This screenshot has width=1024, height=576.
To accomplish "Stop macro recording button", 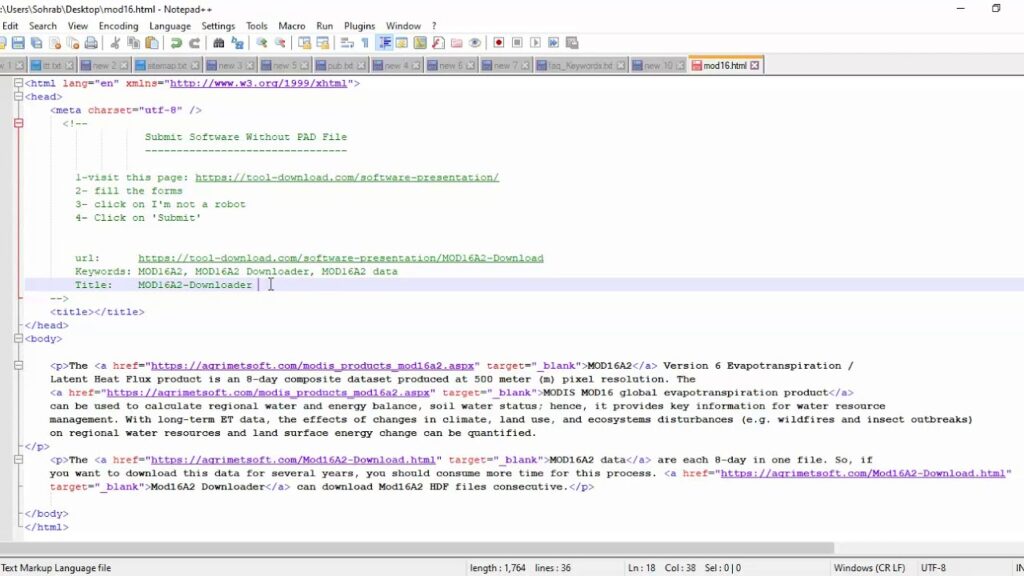I will [x=517, y=43].
